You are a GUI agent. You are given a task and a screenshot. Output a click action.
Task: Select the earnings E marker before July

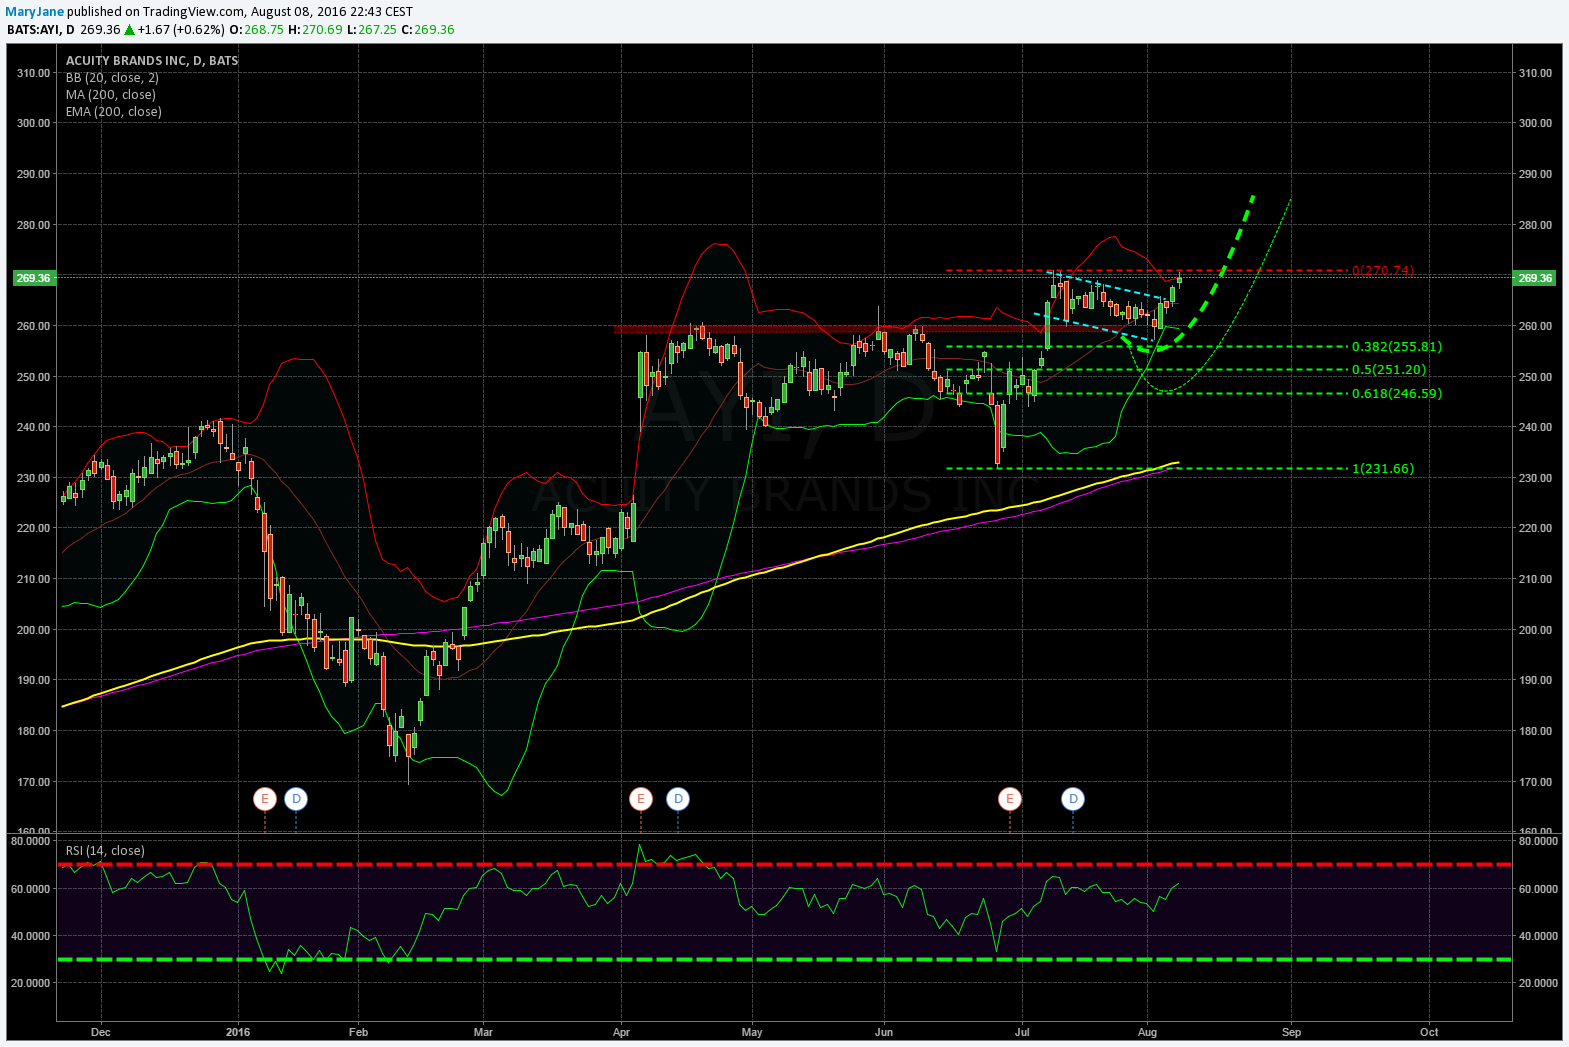[1010, 798]
